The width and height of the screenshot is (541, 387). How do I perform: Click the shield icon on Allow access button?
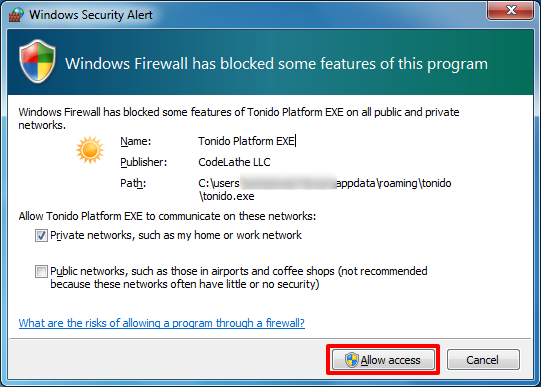(352, 360)
